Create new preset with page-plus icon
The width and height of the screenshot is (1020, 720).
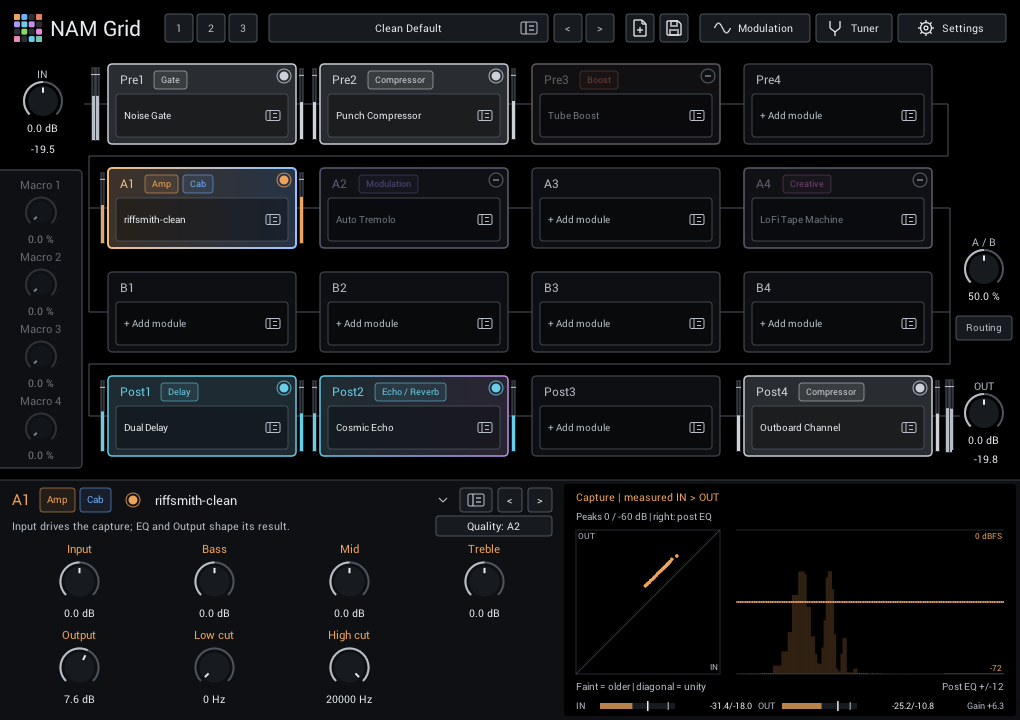(639, 28)
